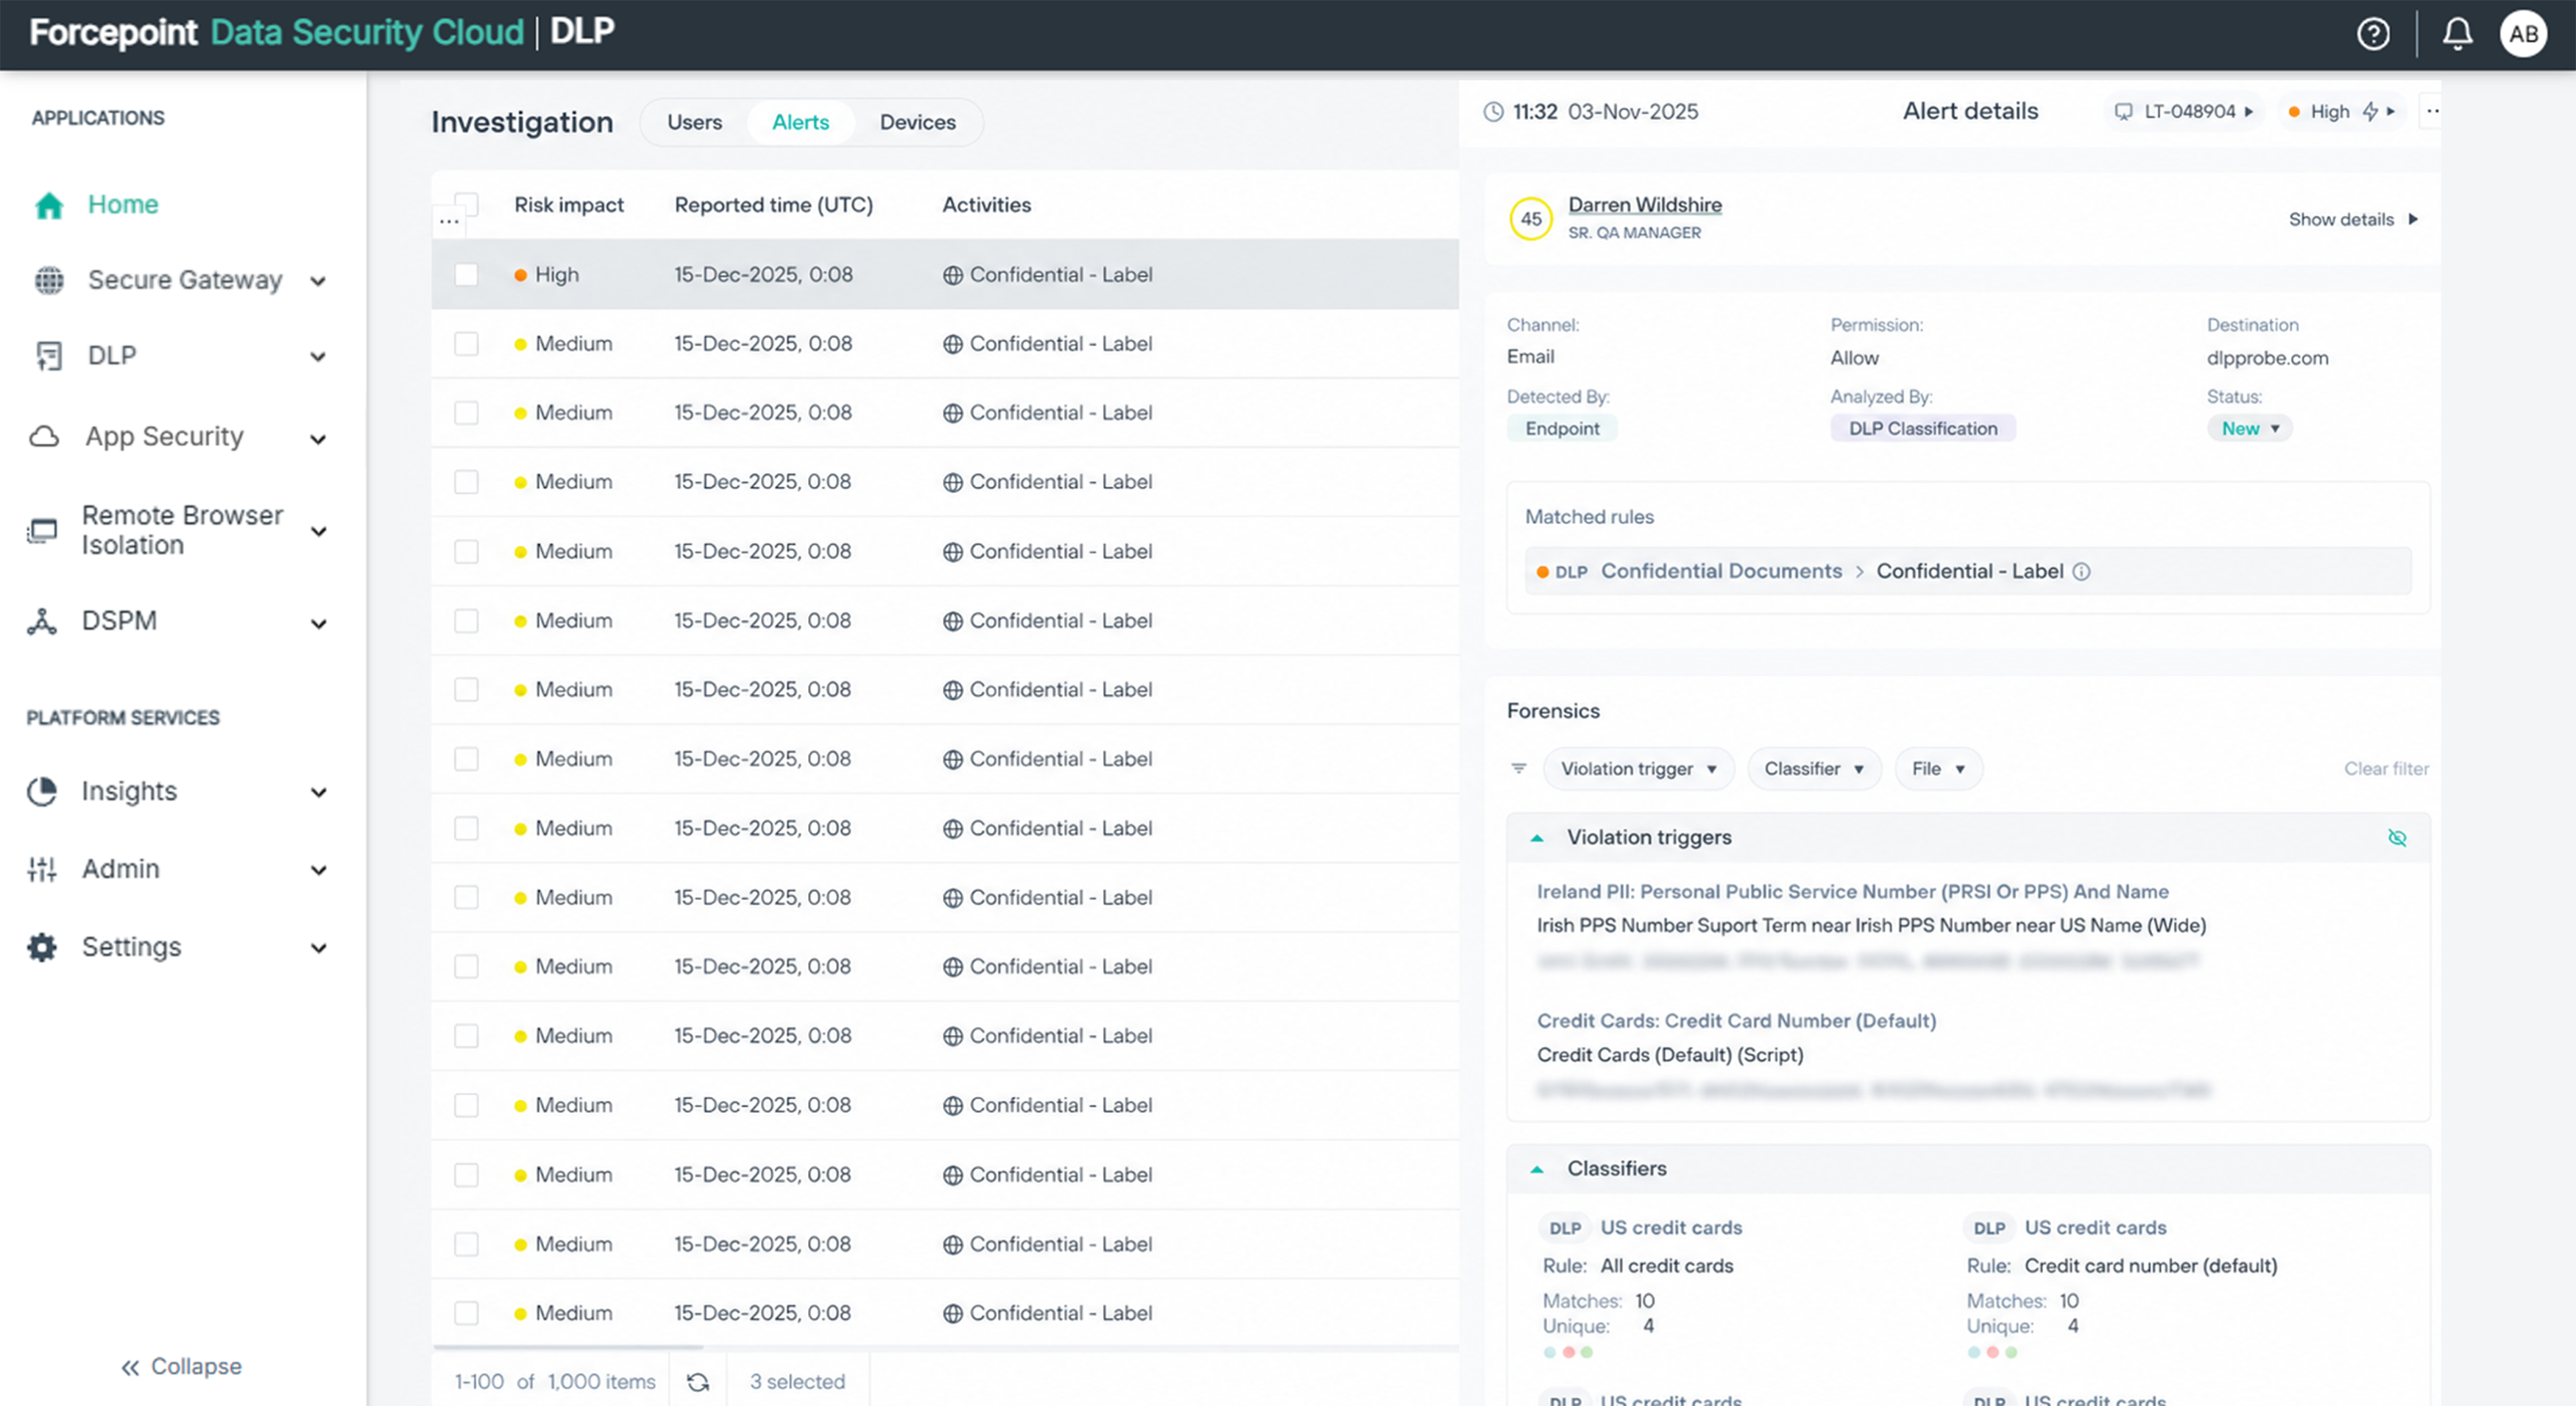Image resolution: width=2576 pixels, height=1406 pixels.
Task: Open the File filter dropdown
Action: (1938, 769)
